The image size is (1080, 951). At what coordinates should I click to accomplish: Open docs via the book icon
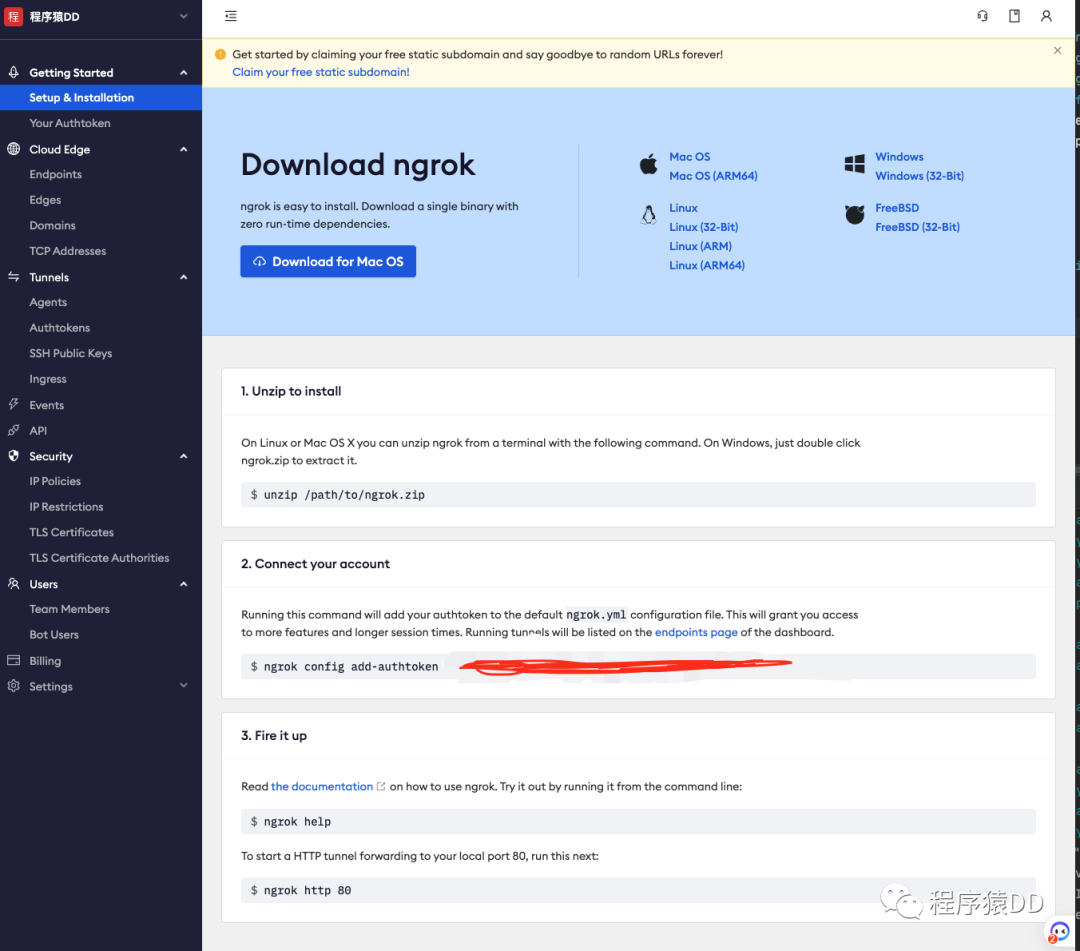click(1015, 16)
